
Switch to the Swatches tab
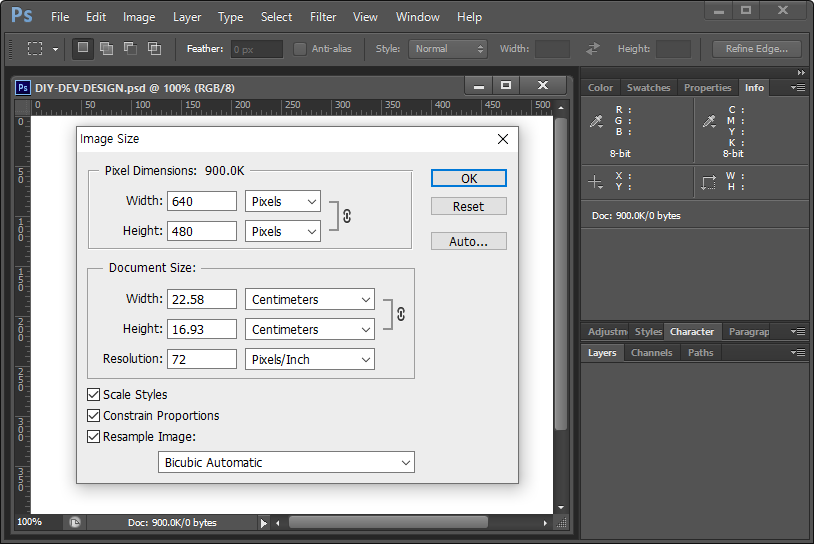[x=648, y=88]
